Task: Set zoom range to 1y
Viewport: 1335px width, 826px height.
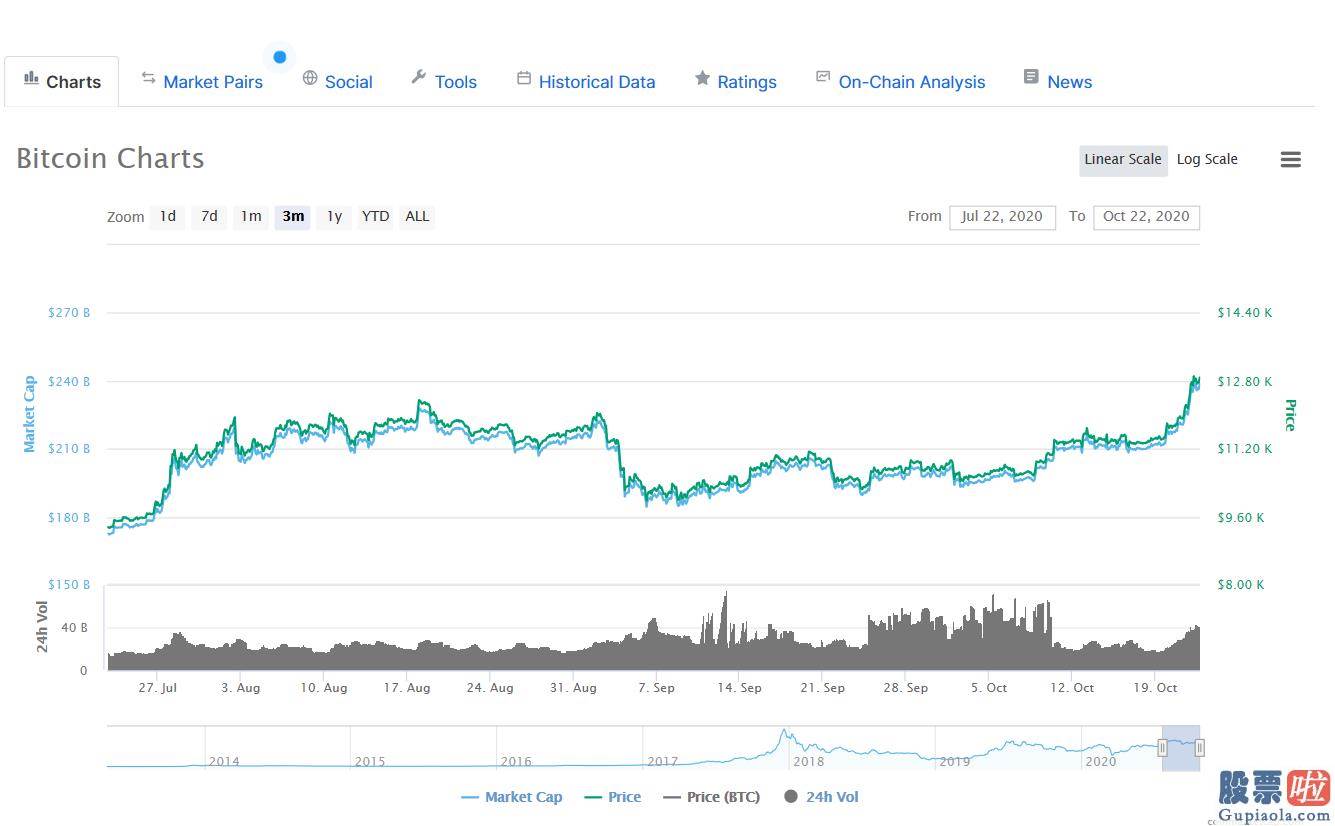Action: point(335,216)
